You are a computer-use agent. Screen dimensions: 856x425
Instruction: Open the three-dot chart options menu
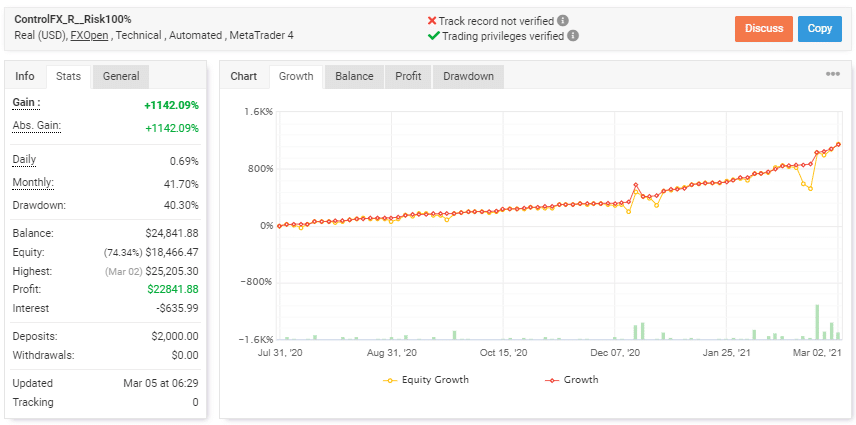832,75
